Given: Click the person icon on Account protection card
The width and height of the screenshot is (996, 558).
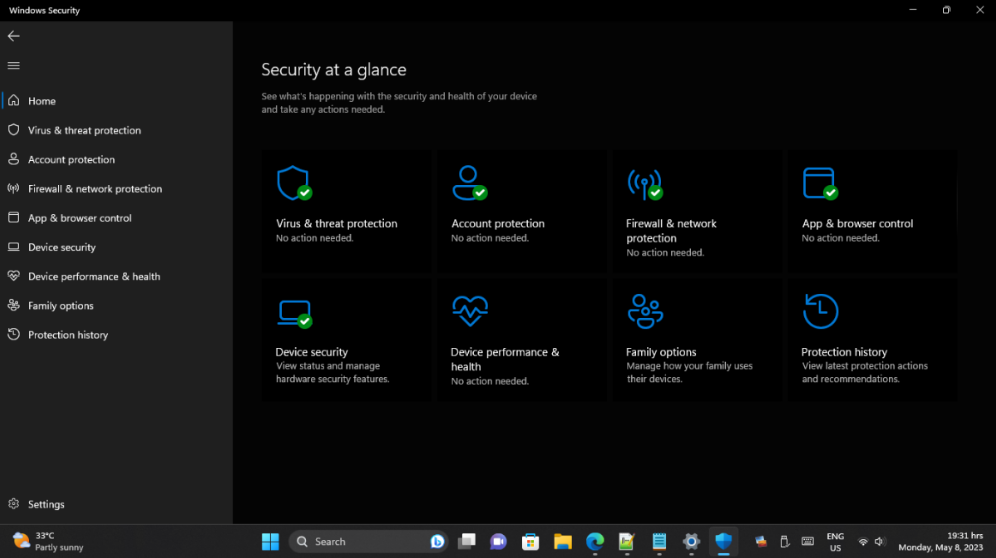Looking at the screenshot, I should click(469, 183).
